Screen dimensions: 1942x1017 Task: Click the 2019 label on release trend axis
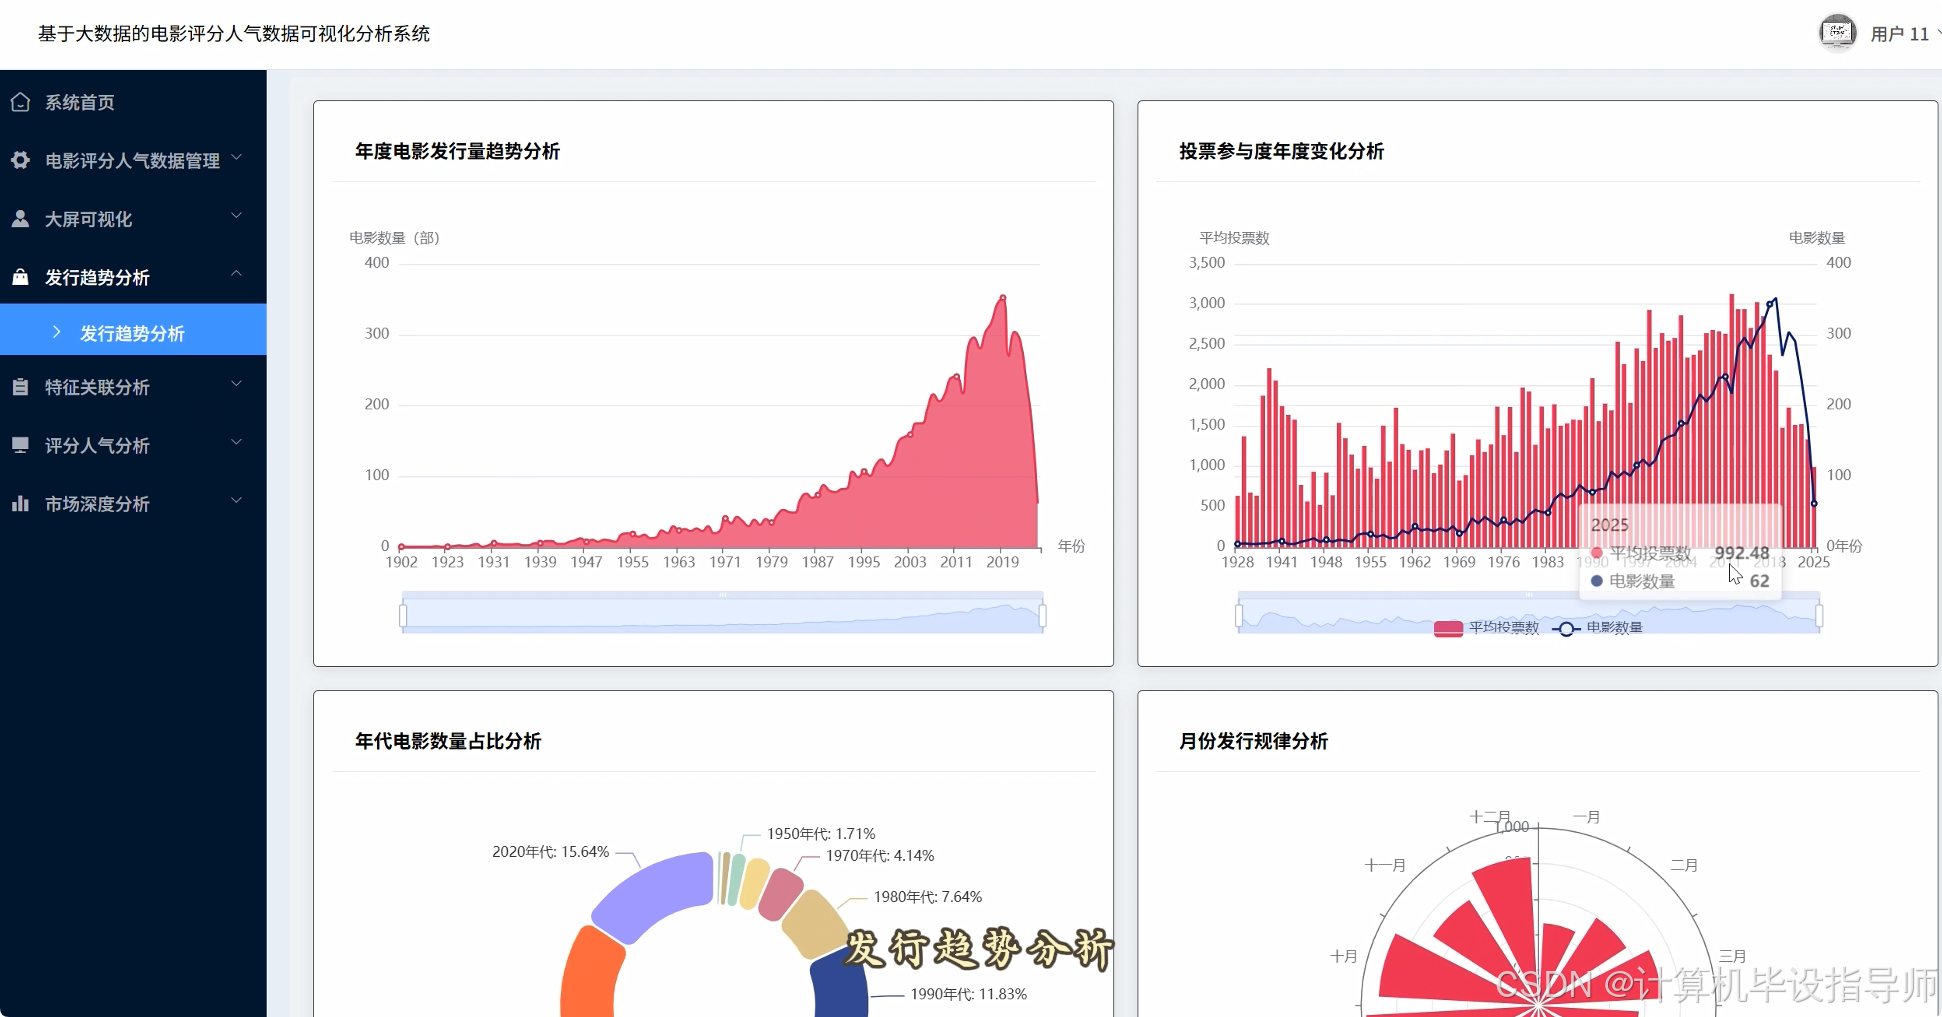1002,562
